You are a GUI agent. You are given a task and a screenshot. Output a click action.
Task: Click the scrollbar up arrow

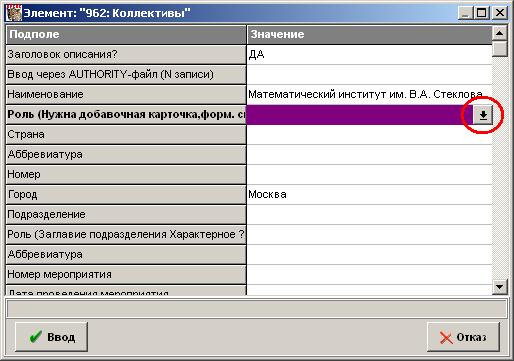(499, 33)
